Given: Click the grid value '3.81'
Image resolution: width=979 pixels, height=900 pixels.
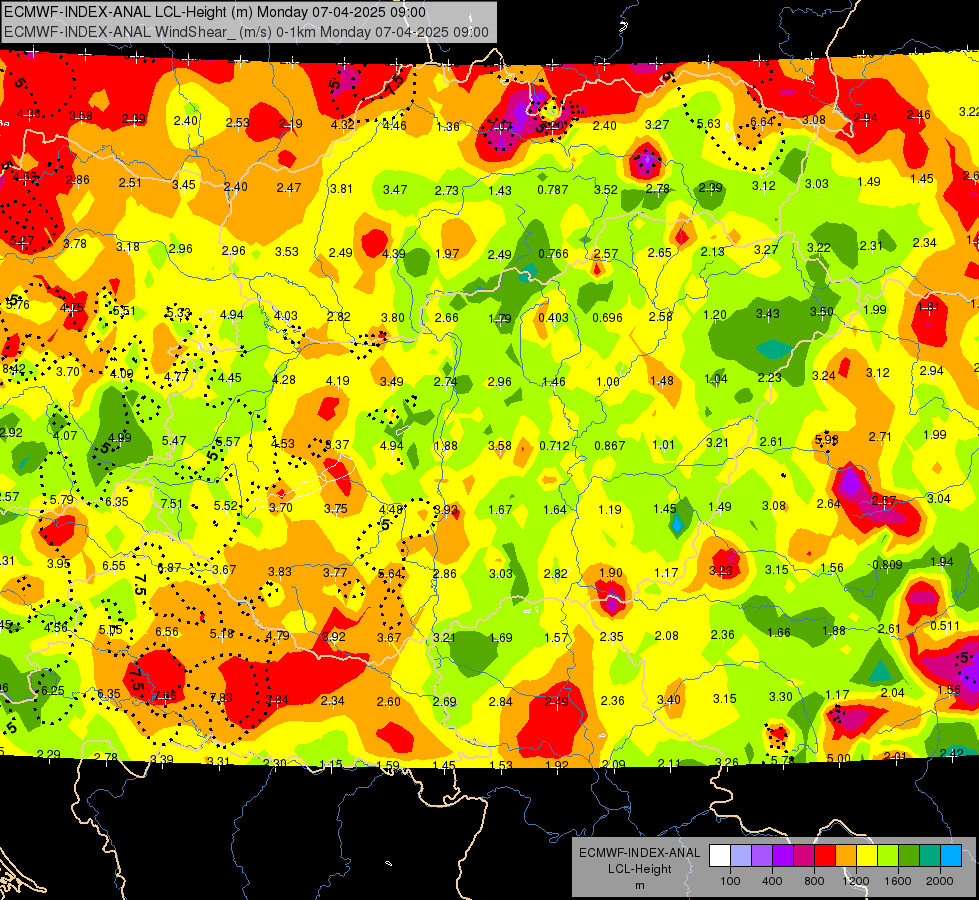Looking at the screenshot, I should (341, 188).
